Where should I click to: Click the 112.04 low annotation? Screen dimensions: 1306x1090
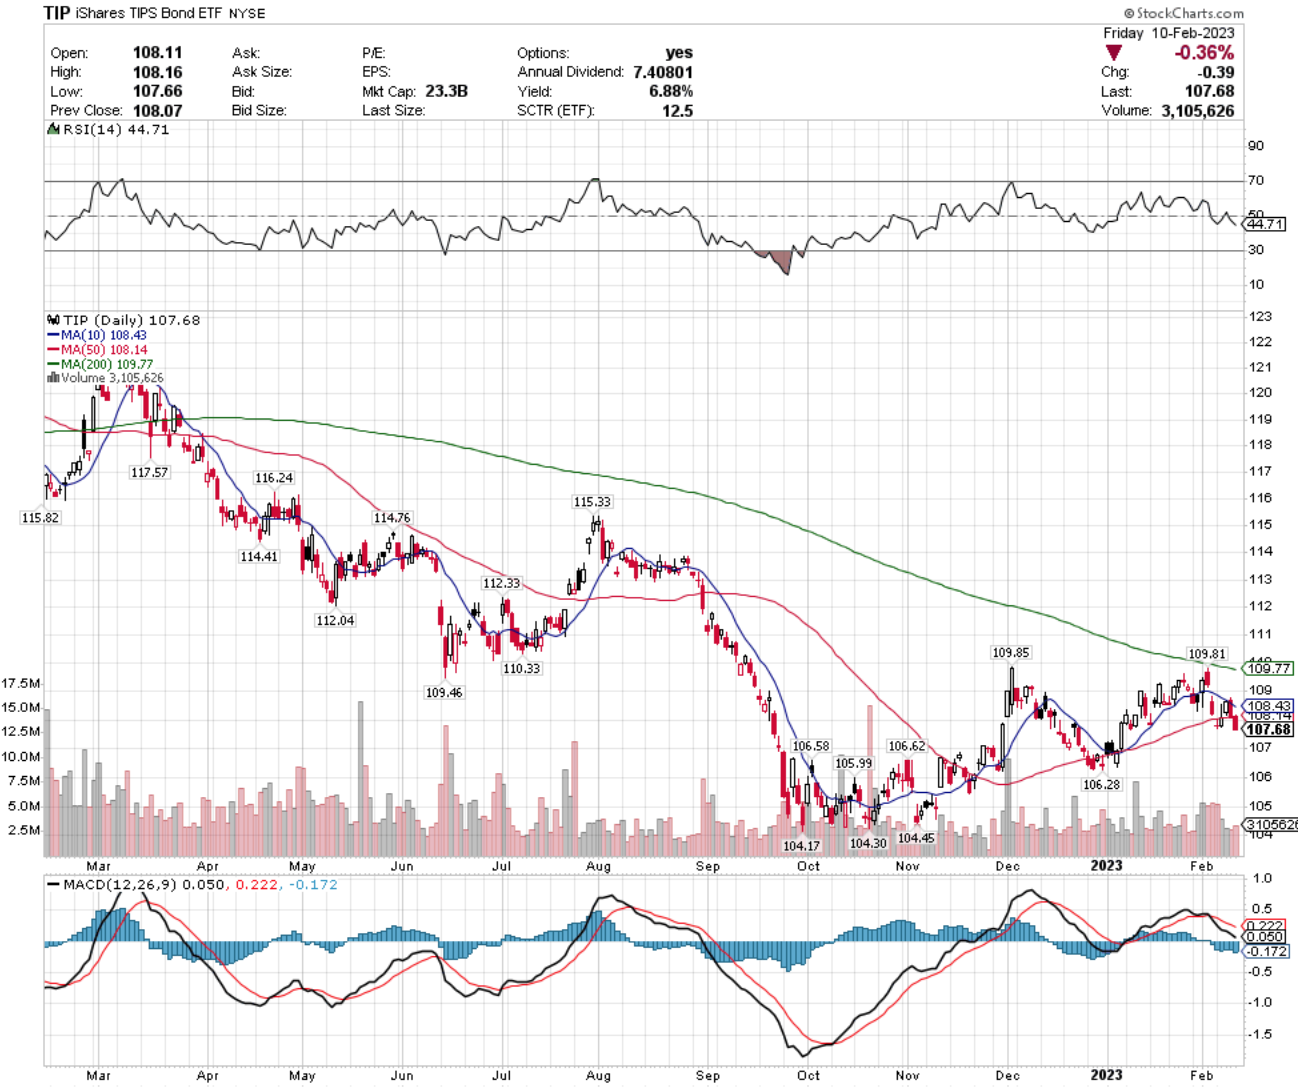click(x=335, y=620)
